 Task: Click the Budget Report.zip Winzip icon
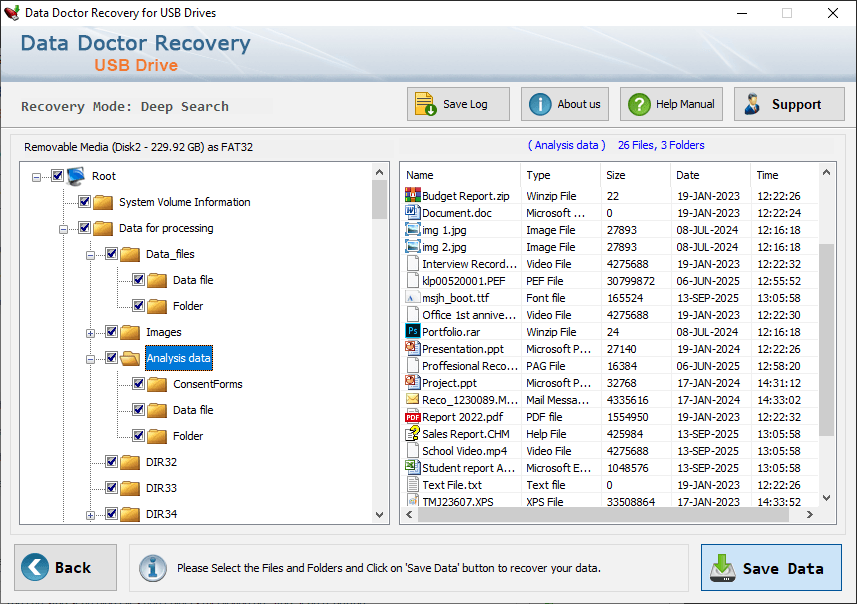point(413,195)
